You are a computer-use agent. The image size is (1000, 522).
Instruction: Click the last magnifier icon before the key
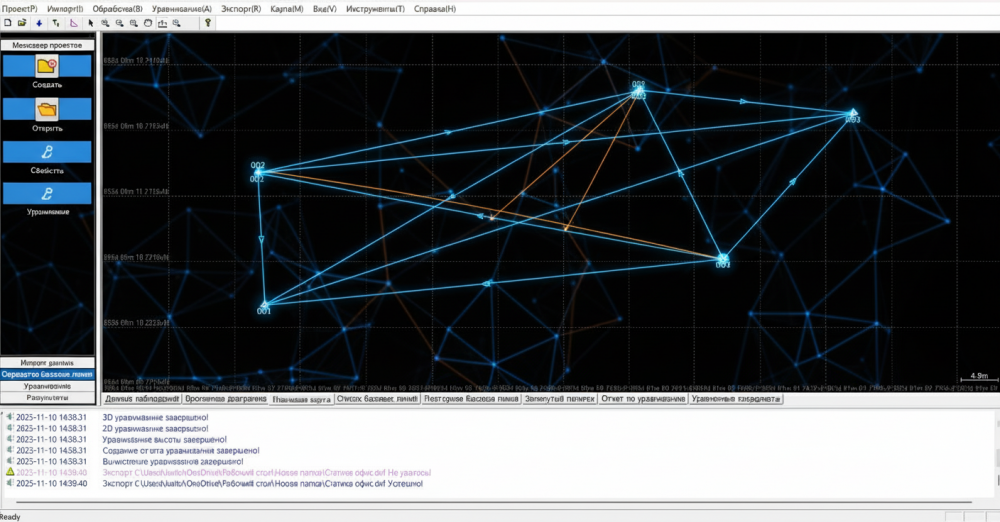coord(177,23)
